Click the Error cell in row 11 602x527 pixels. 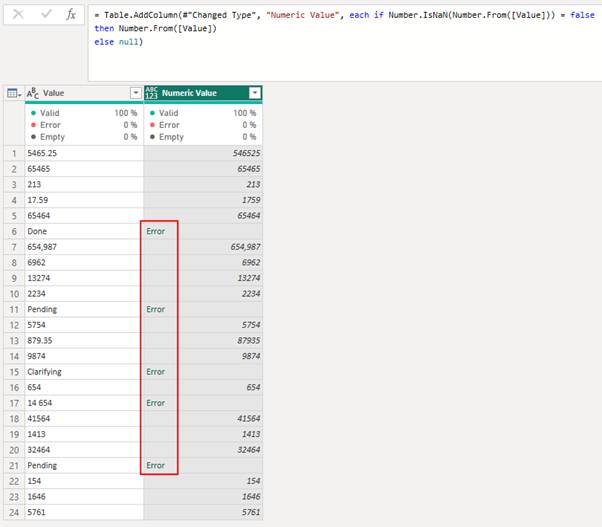[x=156, y=309]
